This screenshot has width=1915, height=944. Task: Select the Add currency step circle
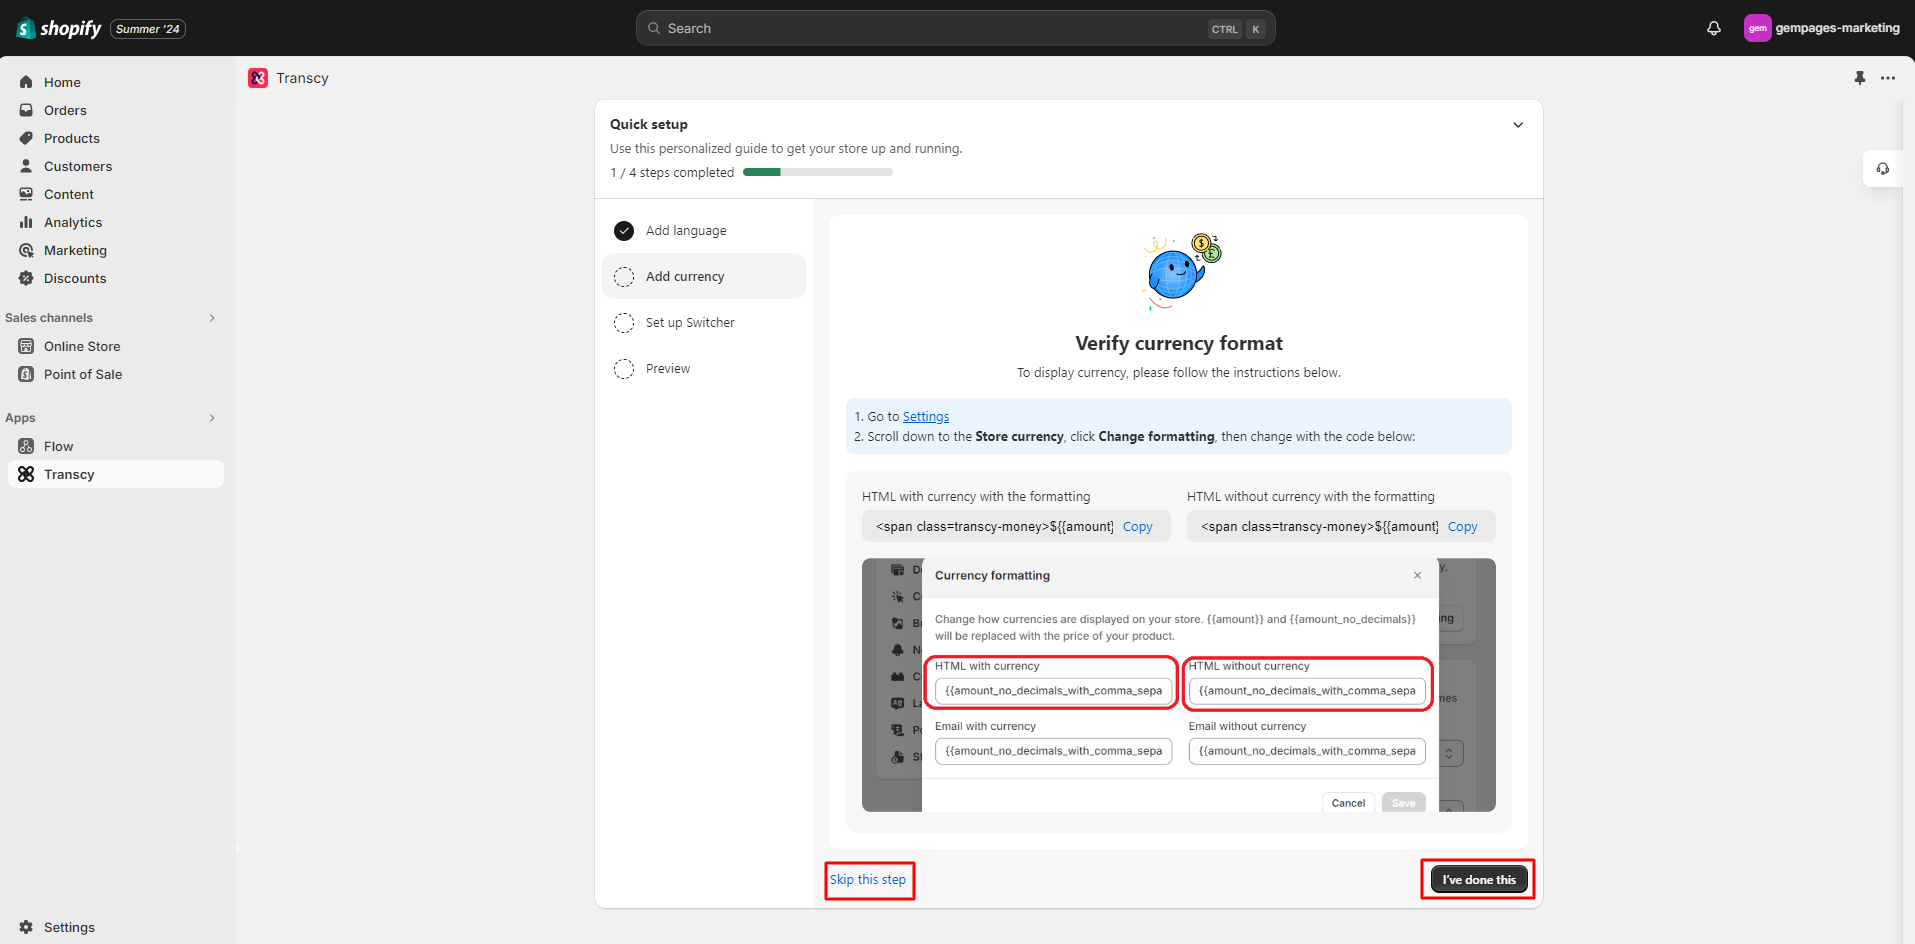624,277
